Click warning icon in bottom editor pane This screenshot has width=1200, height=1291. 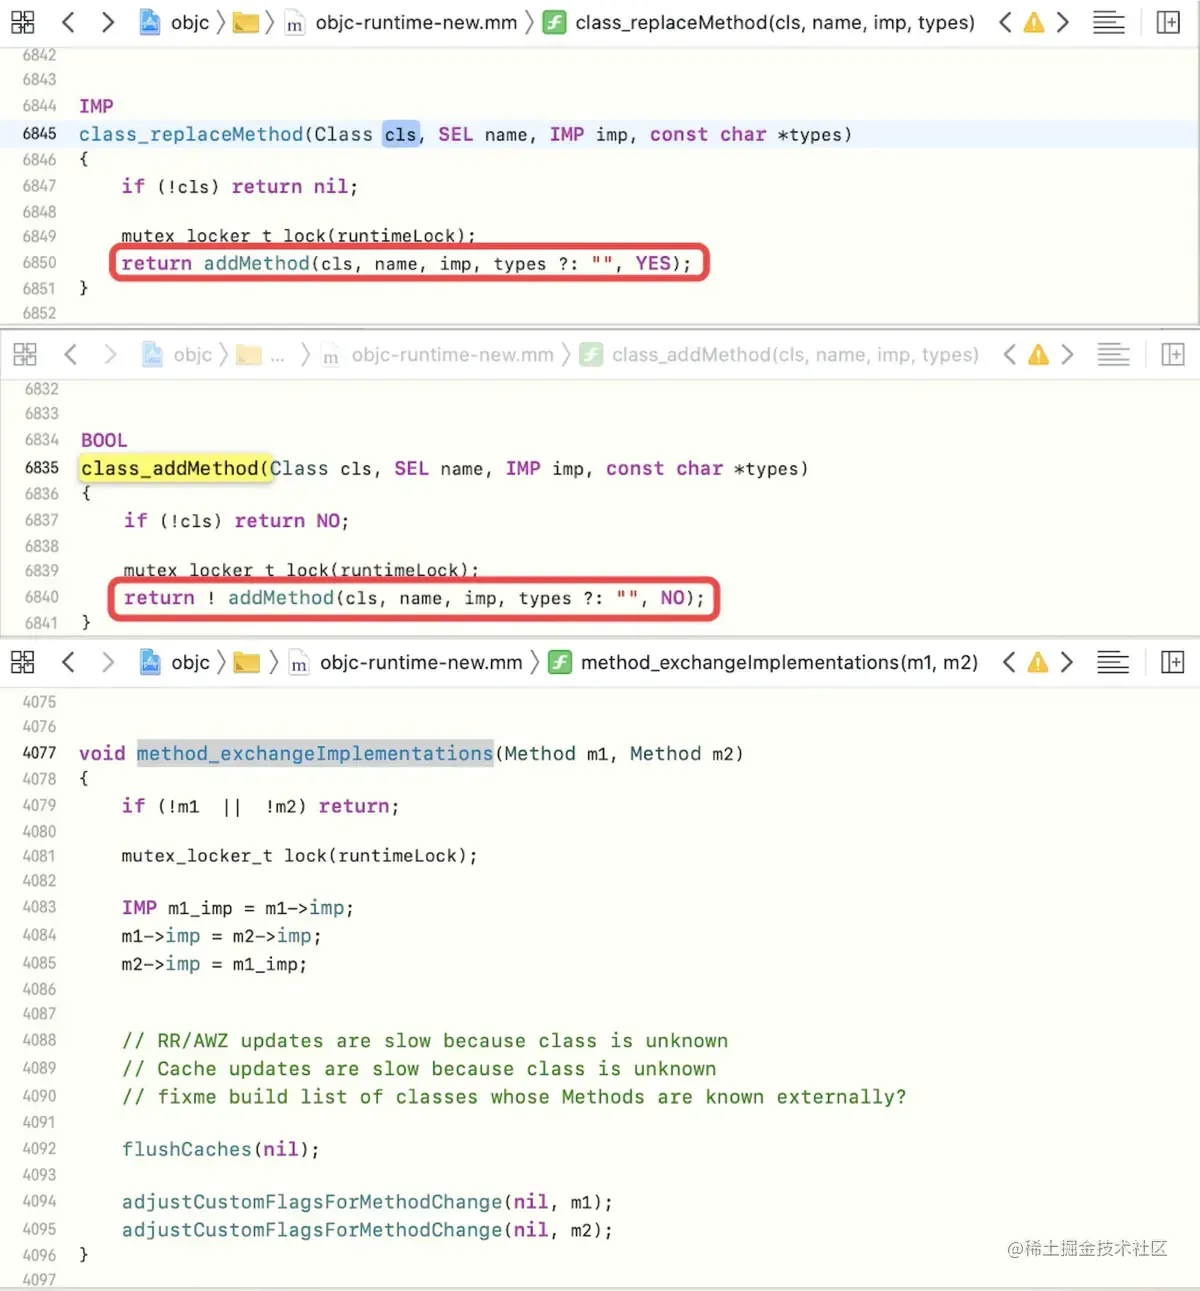[x=1038, y=662]
